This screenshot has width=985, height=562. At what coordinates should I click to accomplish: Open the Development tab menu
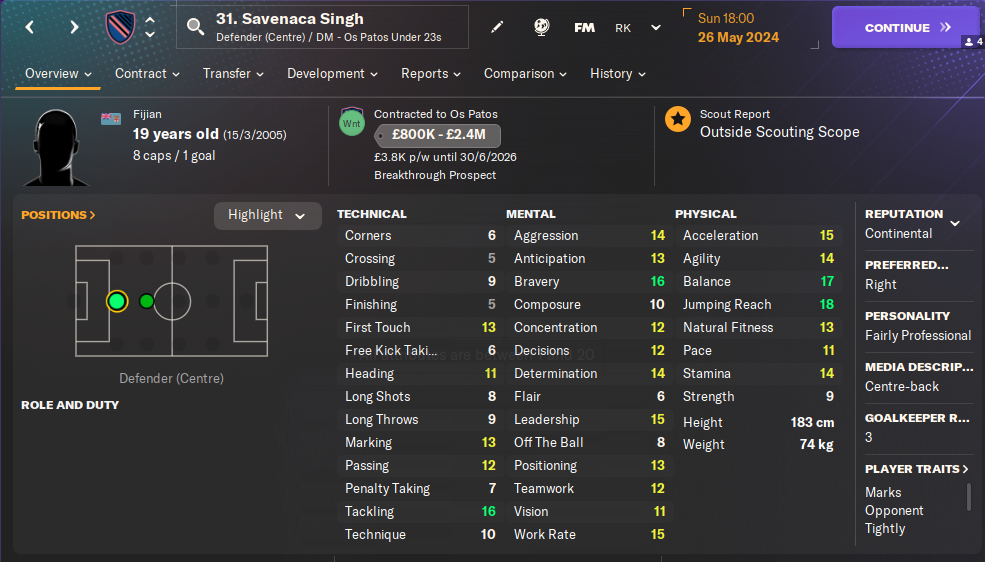pyautogui.click(x=332, y=73)
